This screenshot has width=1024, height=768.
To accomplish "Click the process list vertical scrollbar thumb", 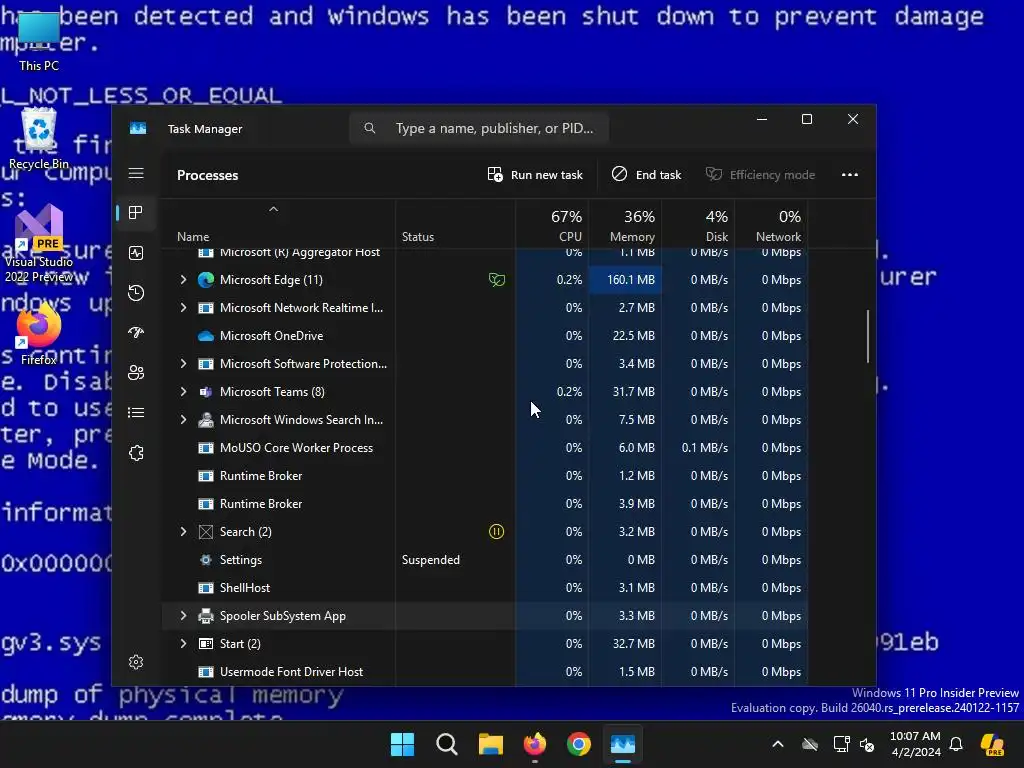I will (x=868, y=336).
